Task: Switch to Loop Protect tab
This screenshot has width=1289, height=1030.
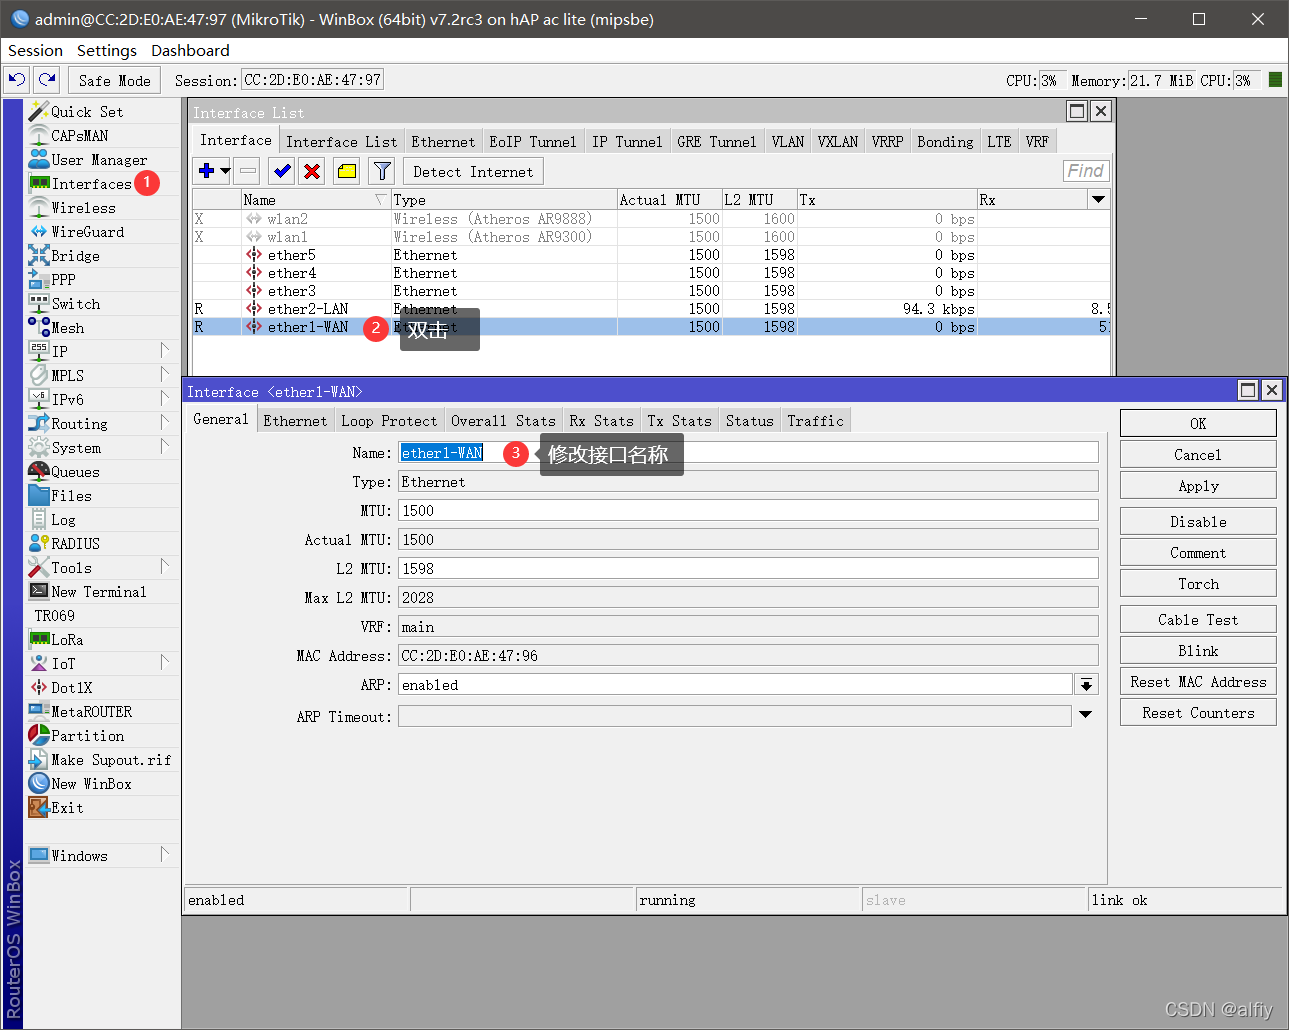Action: (389, 420)
